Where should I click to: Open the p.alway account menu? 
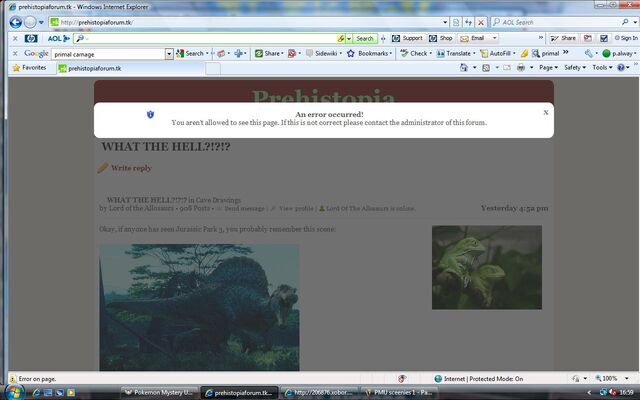619,53
